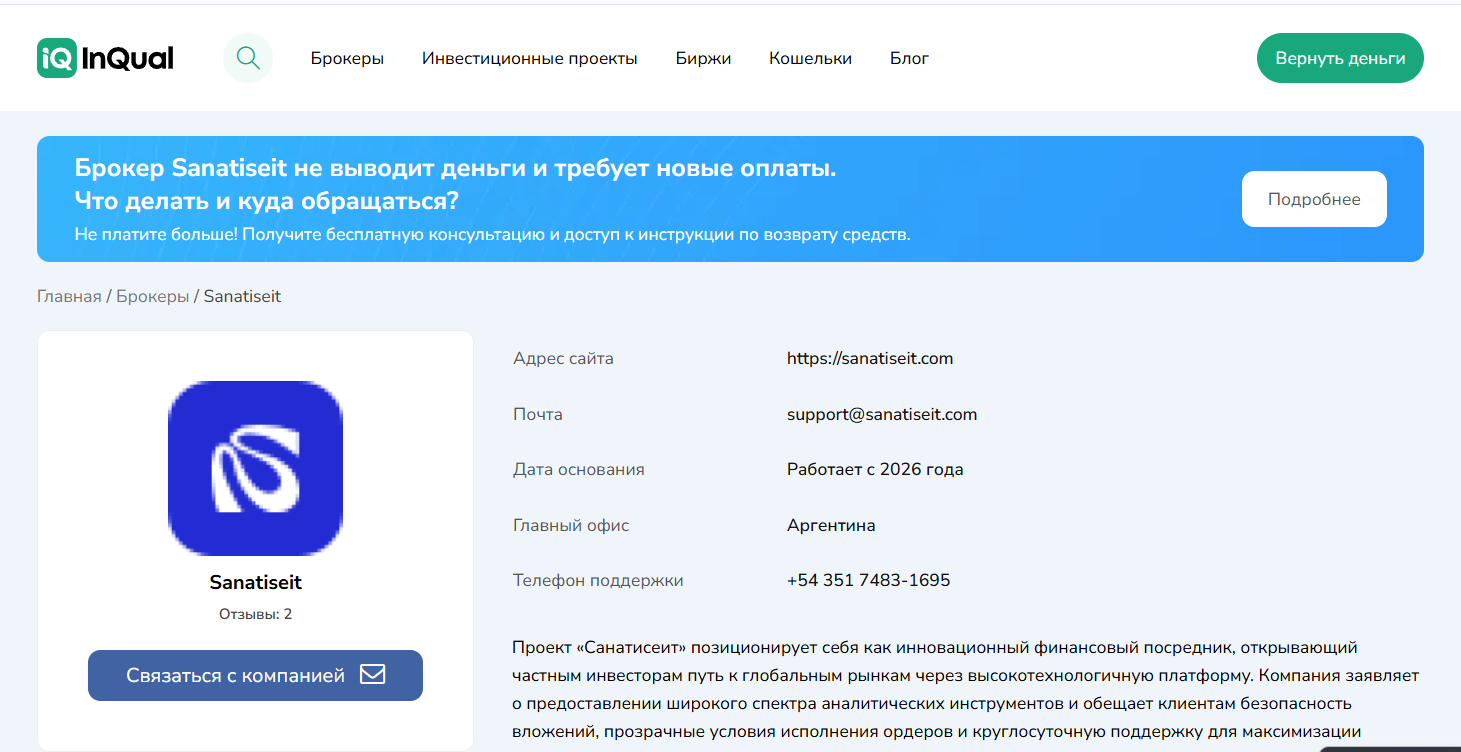The height and width of the screenshot is (752, 1461).
Task: Click the banner line Что делать и куда обращаться?
Action: coord(267,201)
